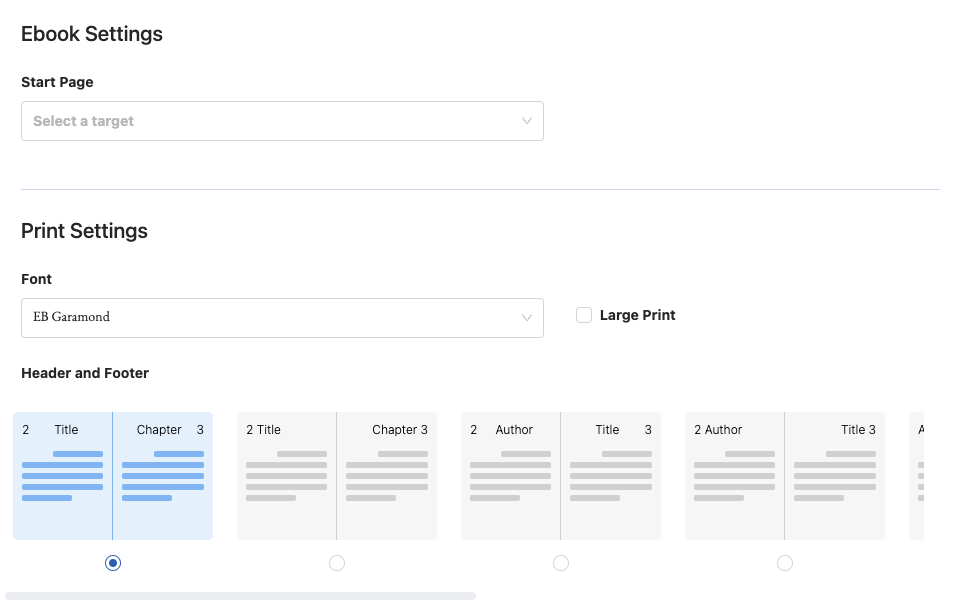This screenshot has height=603, width=964.
Task: Open the Start Page target selector
Action: coord(282,120)
